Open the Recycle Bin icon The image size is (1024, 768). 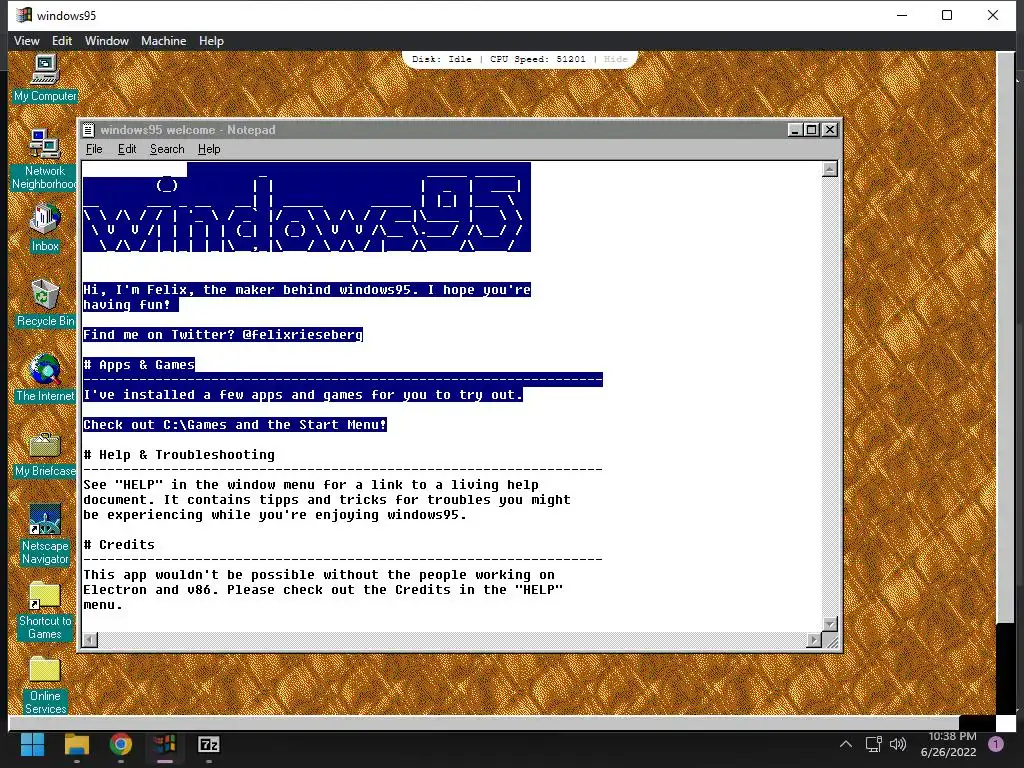[x=44, y=303]
